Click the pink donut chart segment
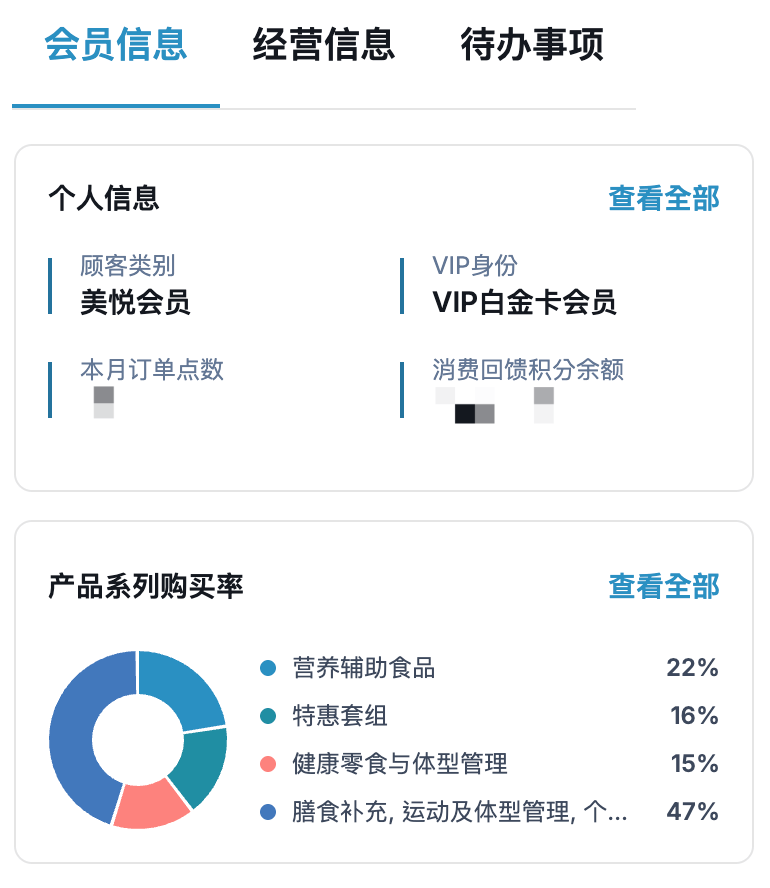 [x=150, y=805]
